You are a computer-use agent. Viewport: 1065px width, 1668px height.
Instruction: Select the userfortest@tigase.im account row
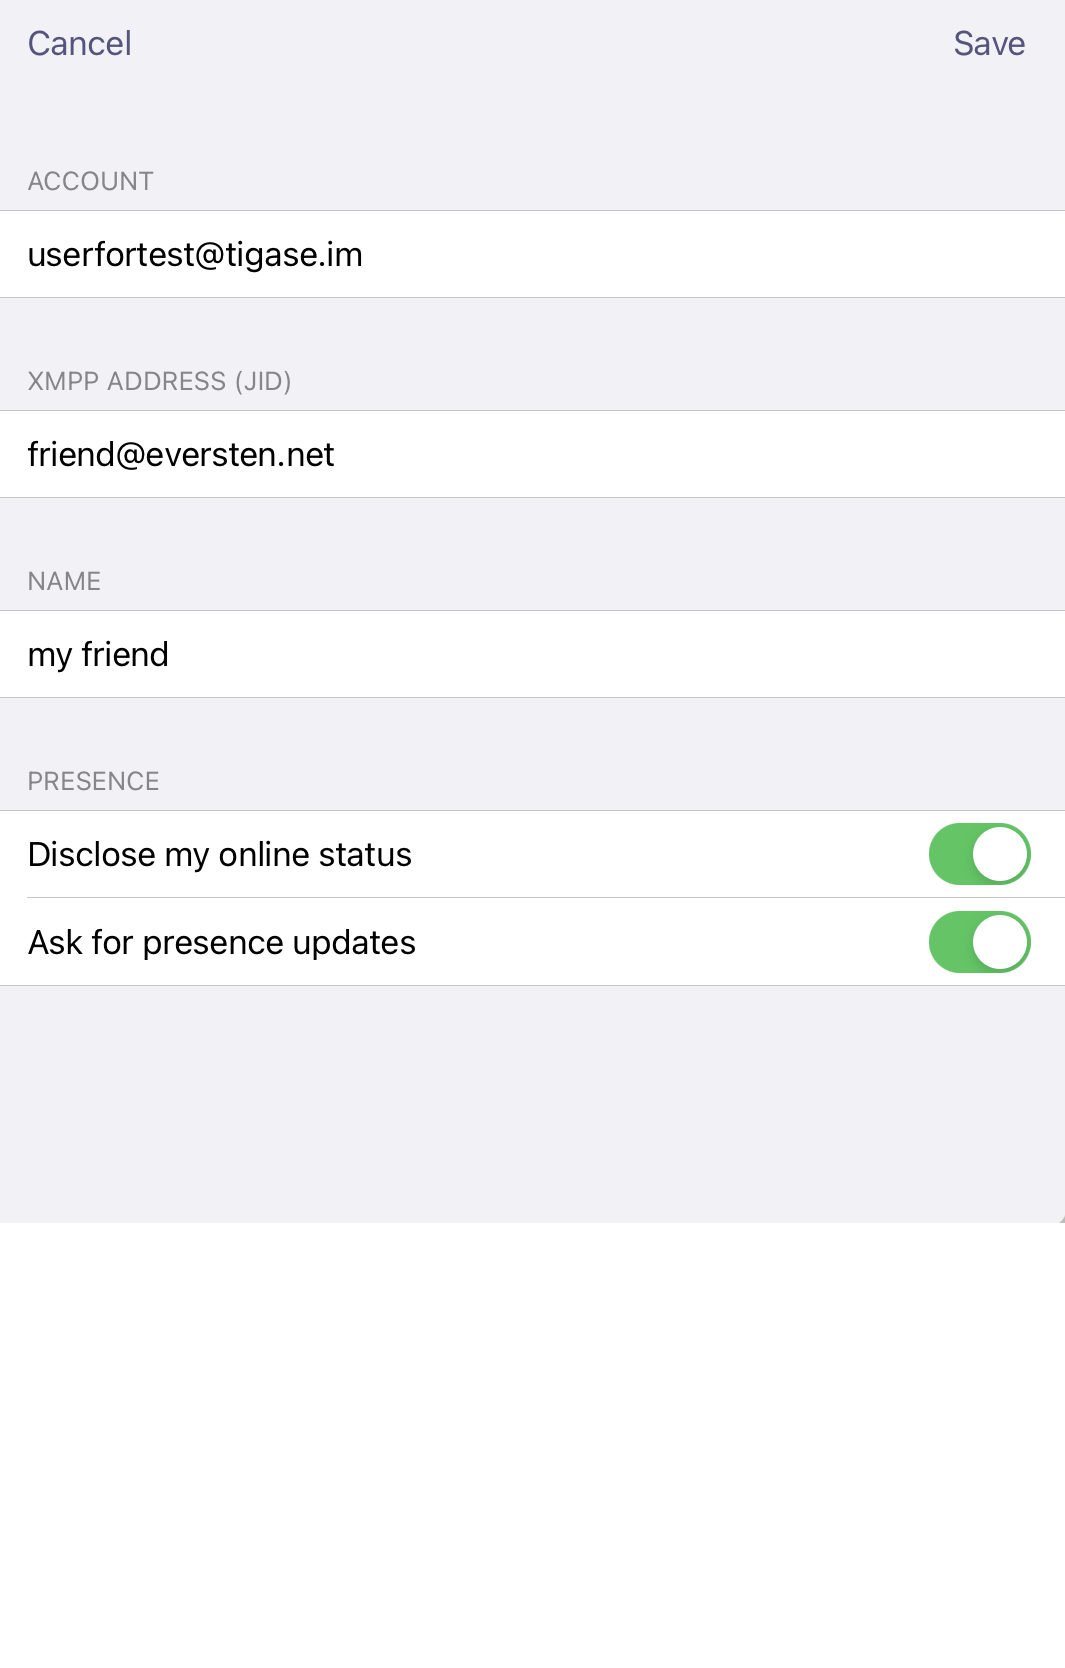pos(532,254)
